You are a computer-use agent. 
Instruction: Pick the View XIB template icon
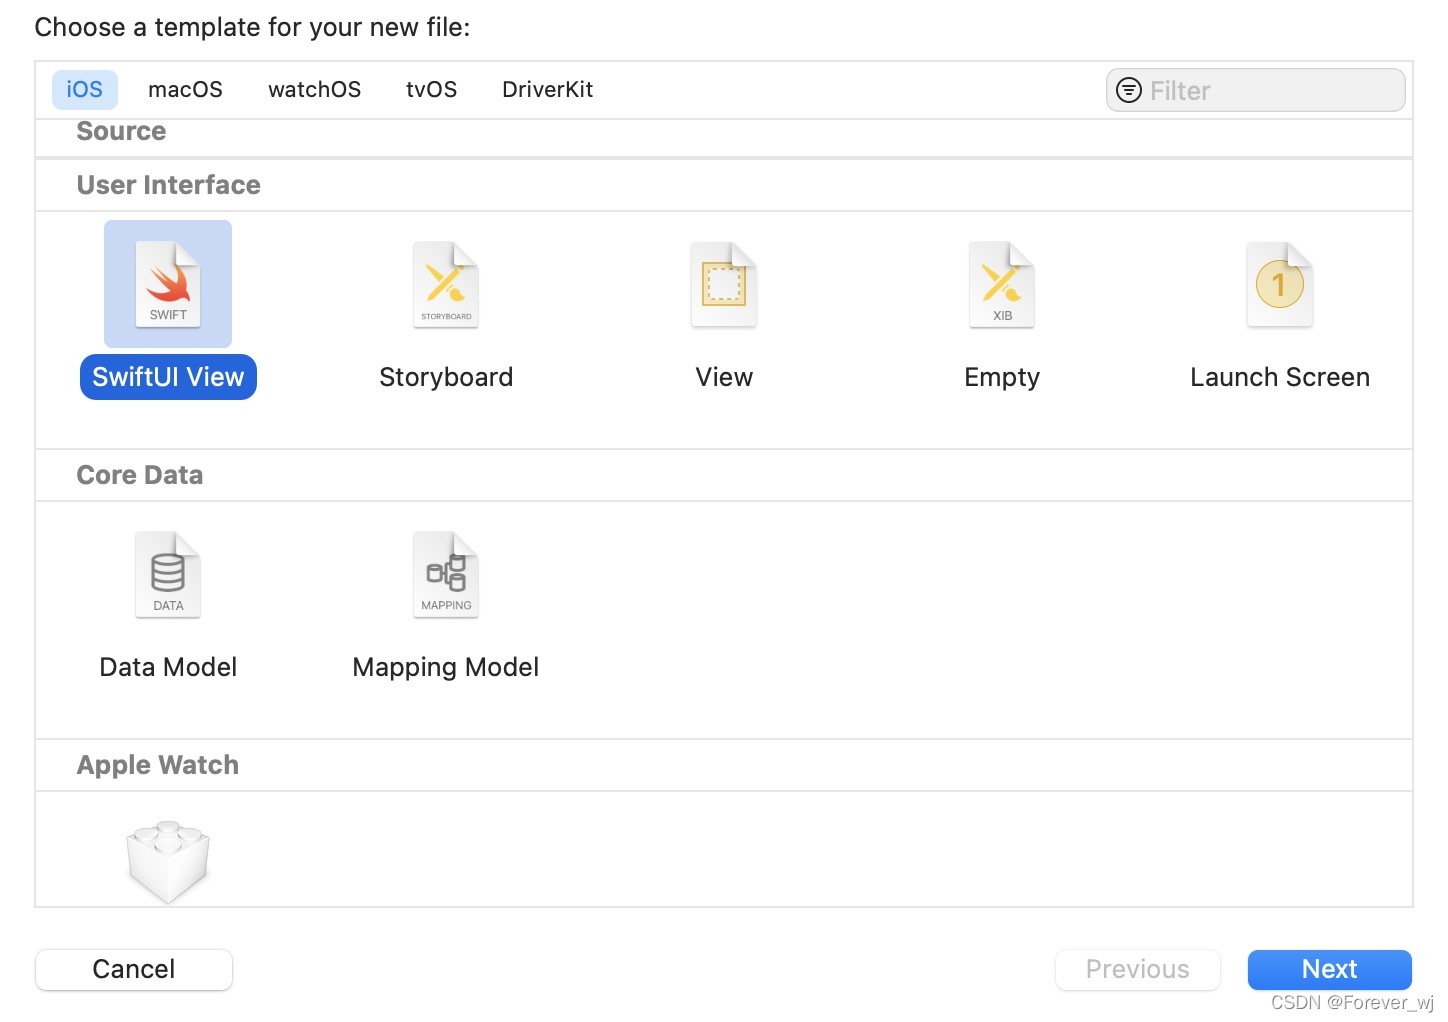click(x=724, y=284)
